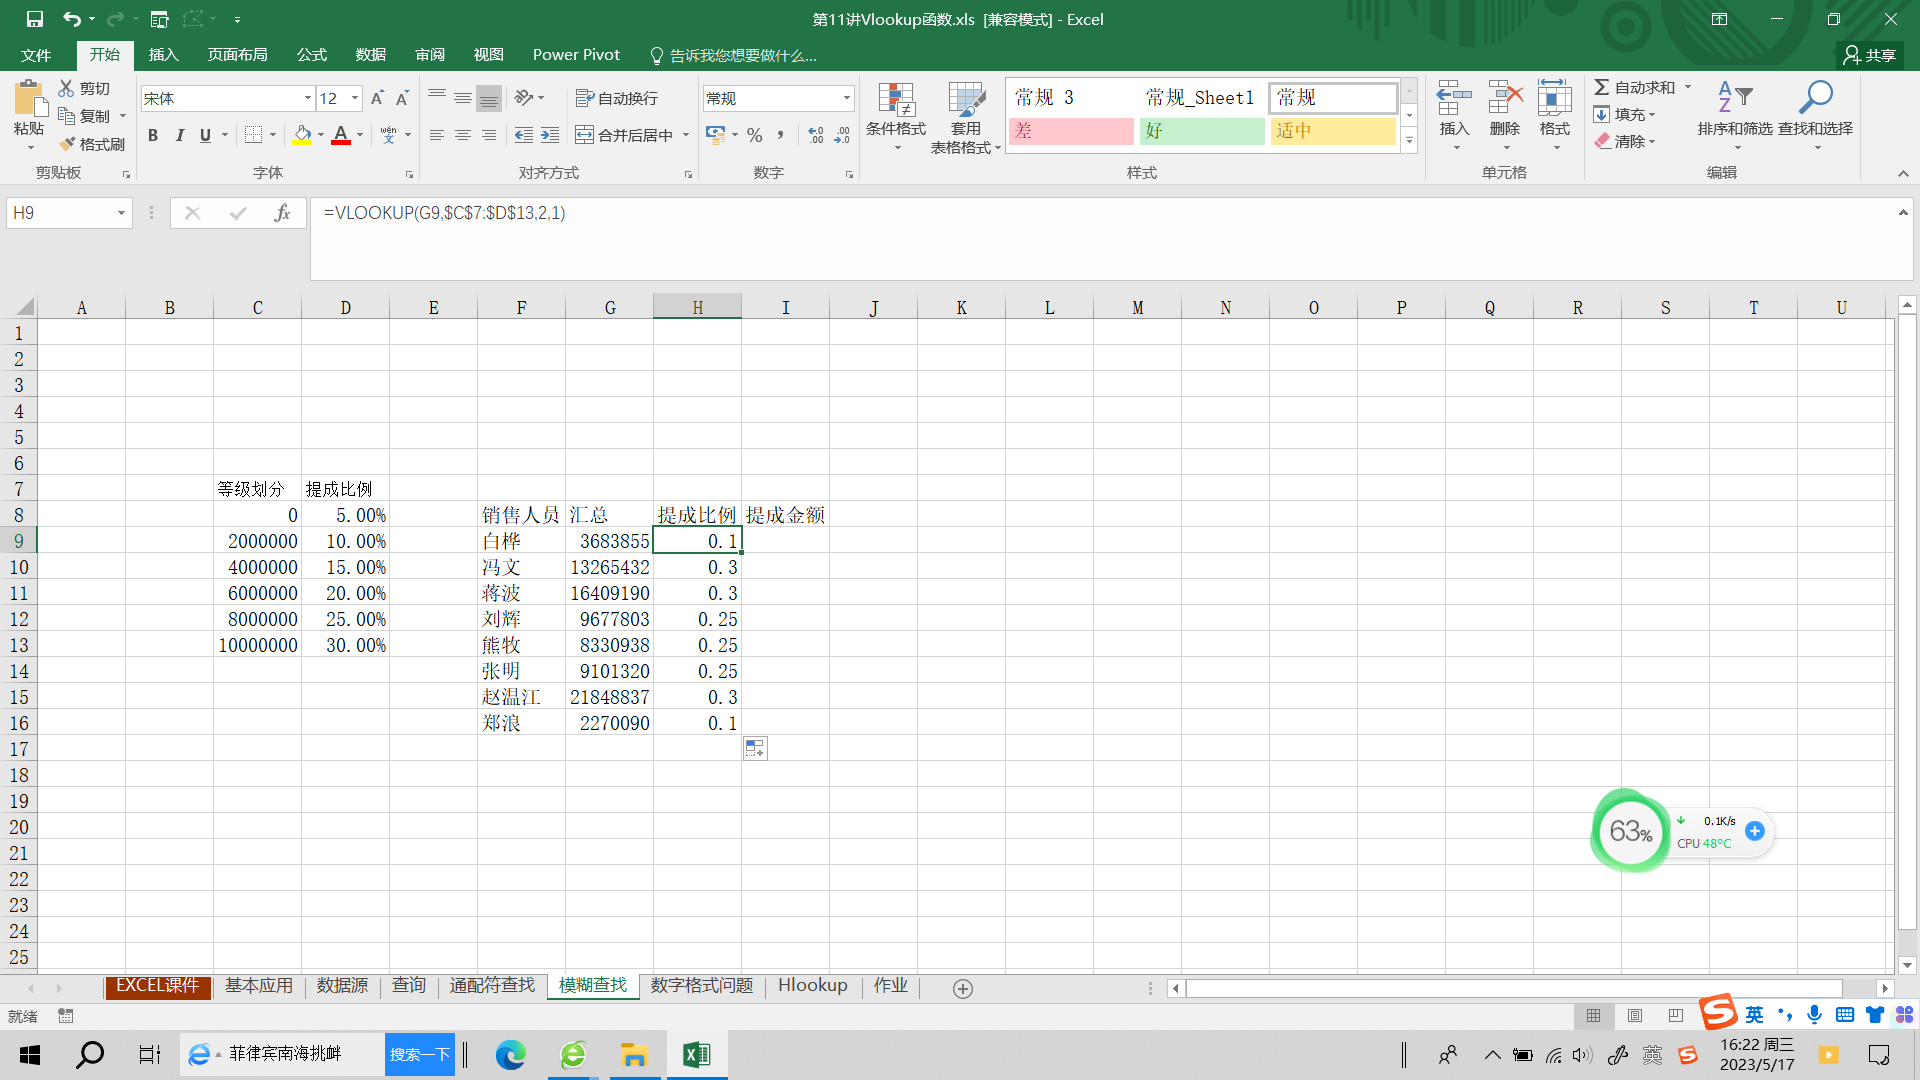Toggle Bold formatting
Screen dimensions: 1920x1080
tap(153, 135)
